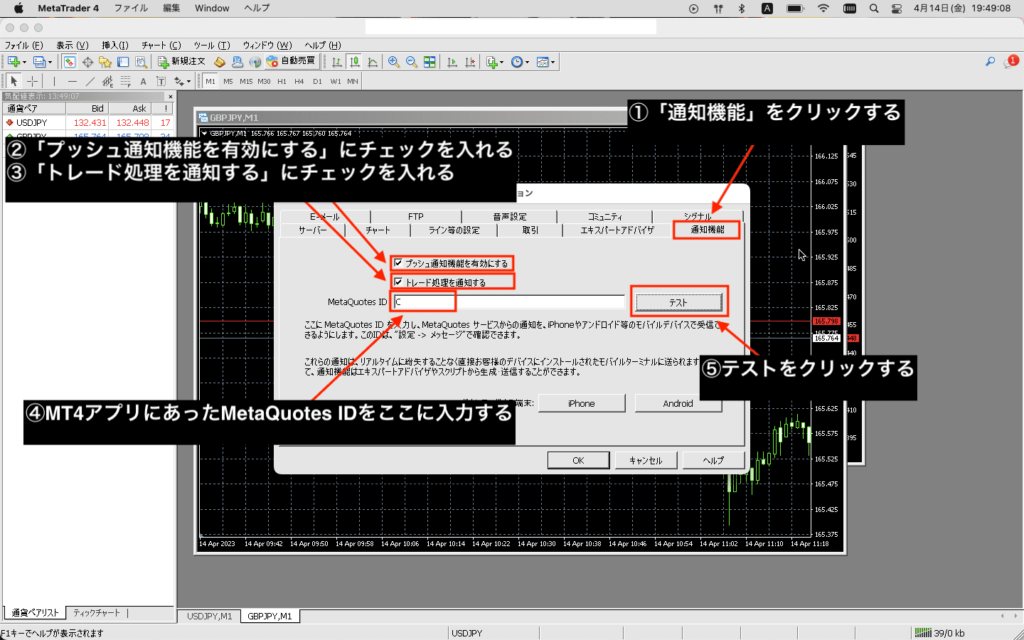Switch to USDJPY,M1 chart tab
Viewport: 1024px width, 640px height.
pyautogui.click(x=209, y=616)
